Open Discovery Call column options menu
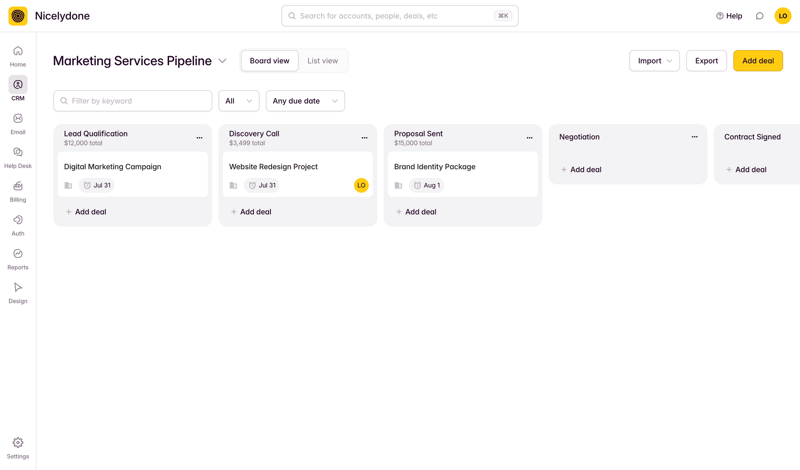 pos(364,138)
